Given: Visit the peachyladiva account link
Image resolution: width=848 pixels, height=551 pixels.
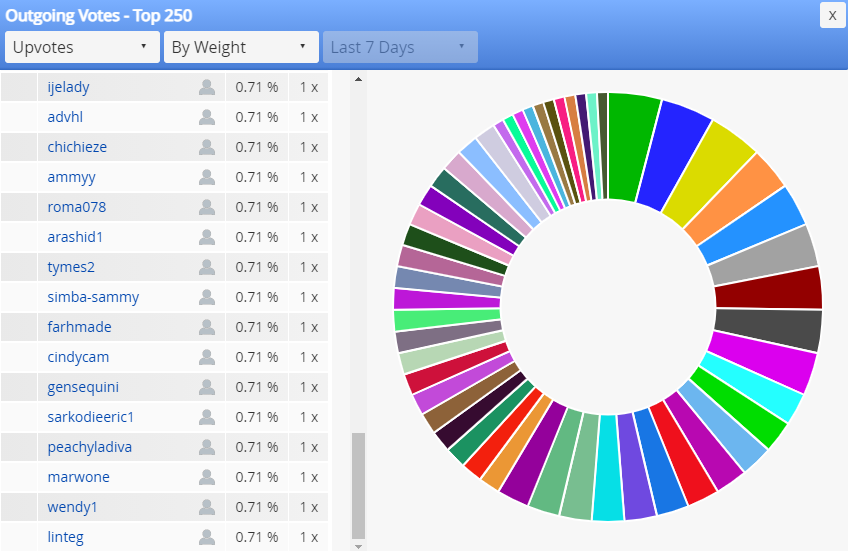Looking at the screenshot, I should [89, 447].
